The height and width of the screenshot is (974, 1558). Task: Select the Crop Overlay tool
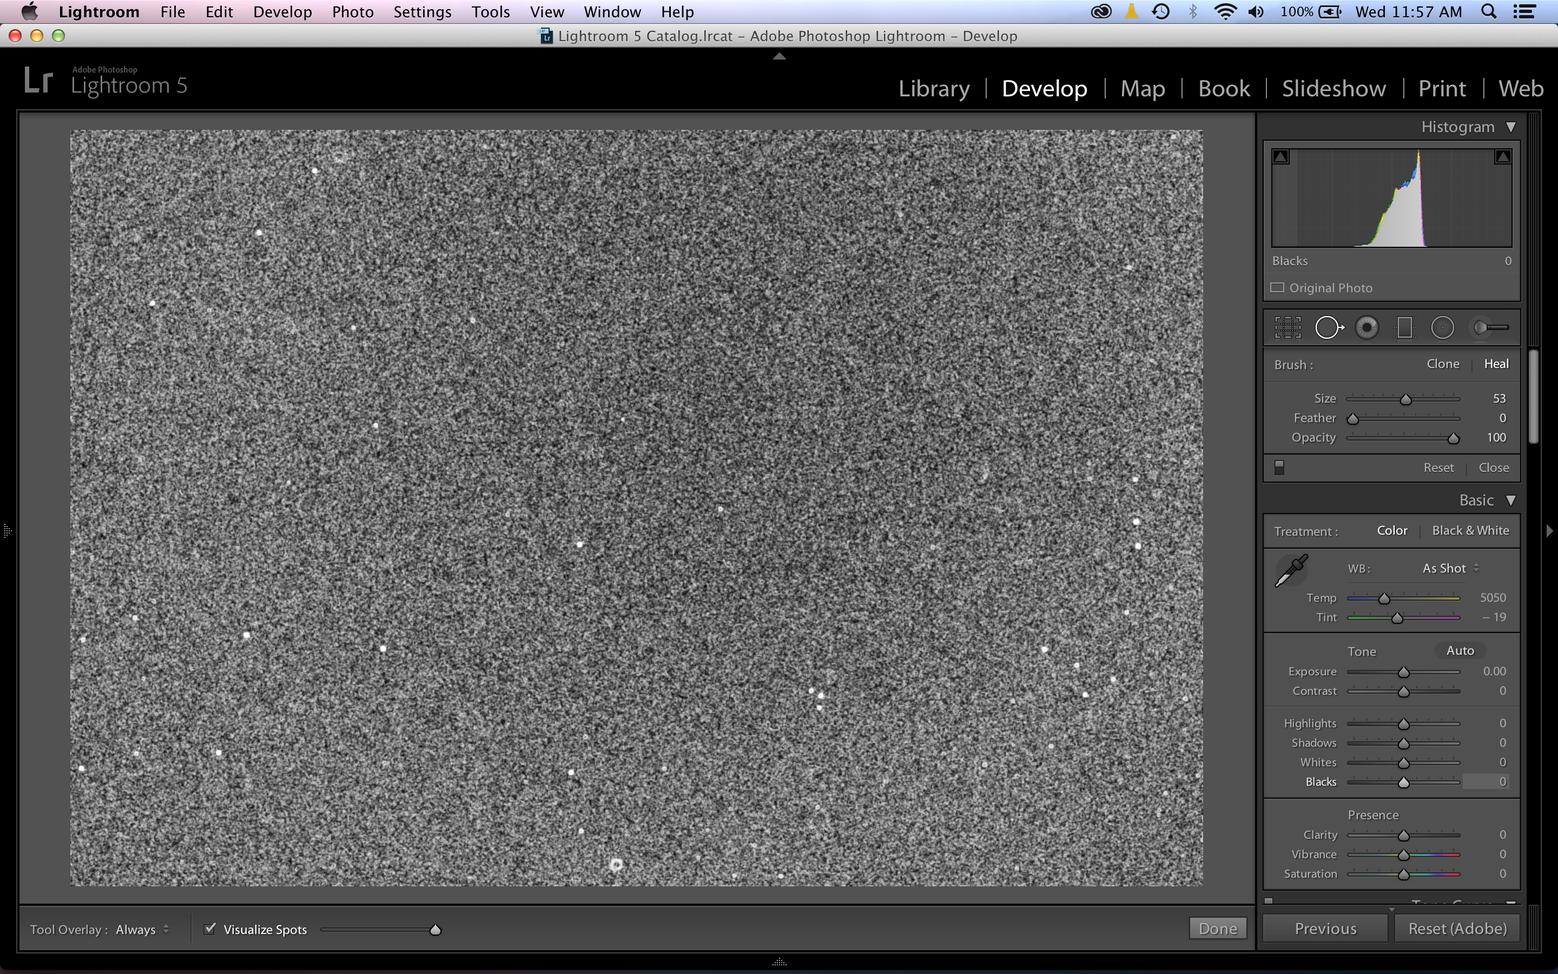click(x=1288, y=328)
